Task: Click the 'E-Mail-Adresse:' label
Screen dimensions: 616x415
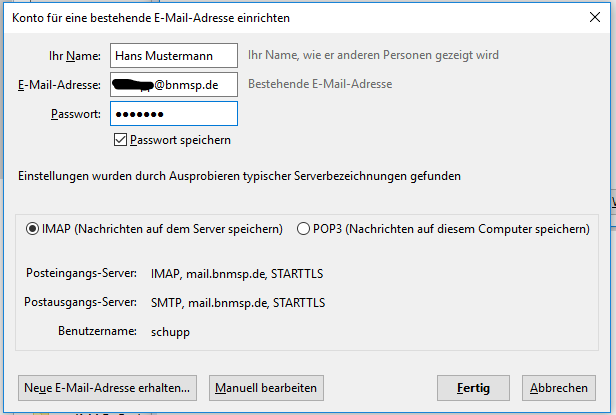Action: coord(59,85)
